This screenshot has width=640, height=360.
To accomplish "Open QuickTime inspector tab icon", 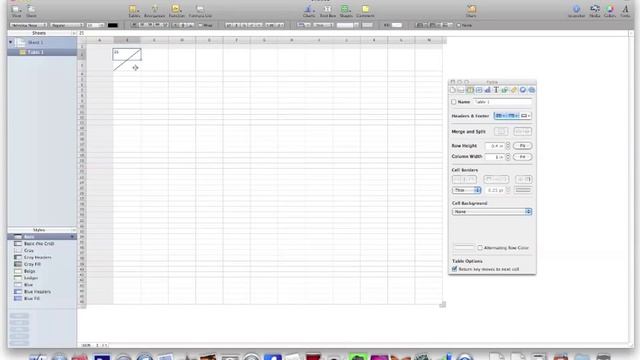I will click(x=531, y=90).
